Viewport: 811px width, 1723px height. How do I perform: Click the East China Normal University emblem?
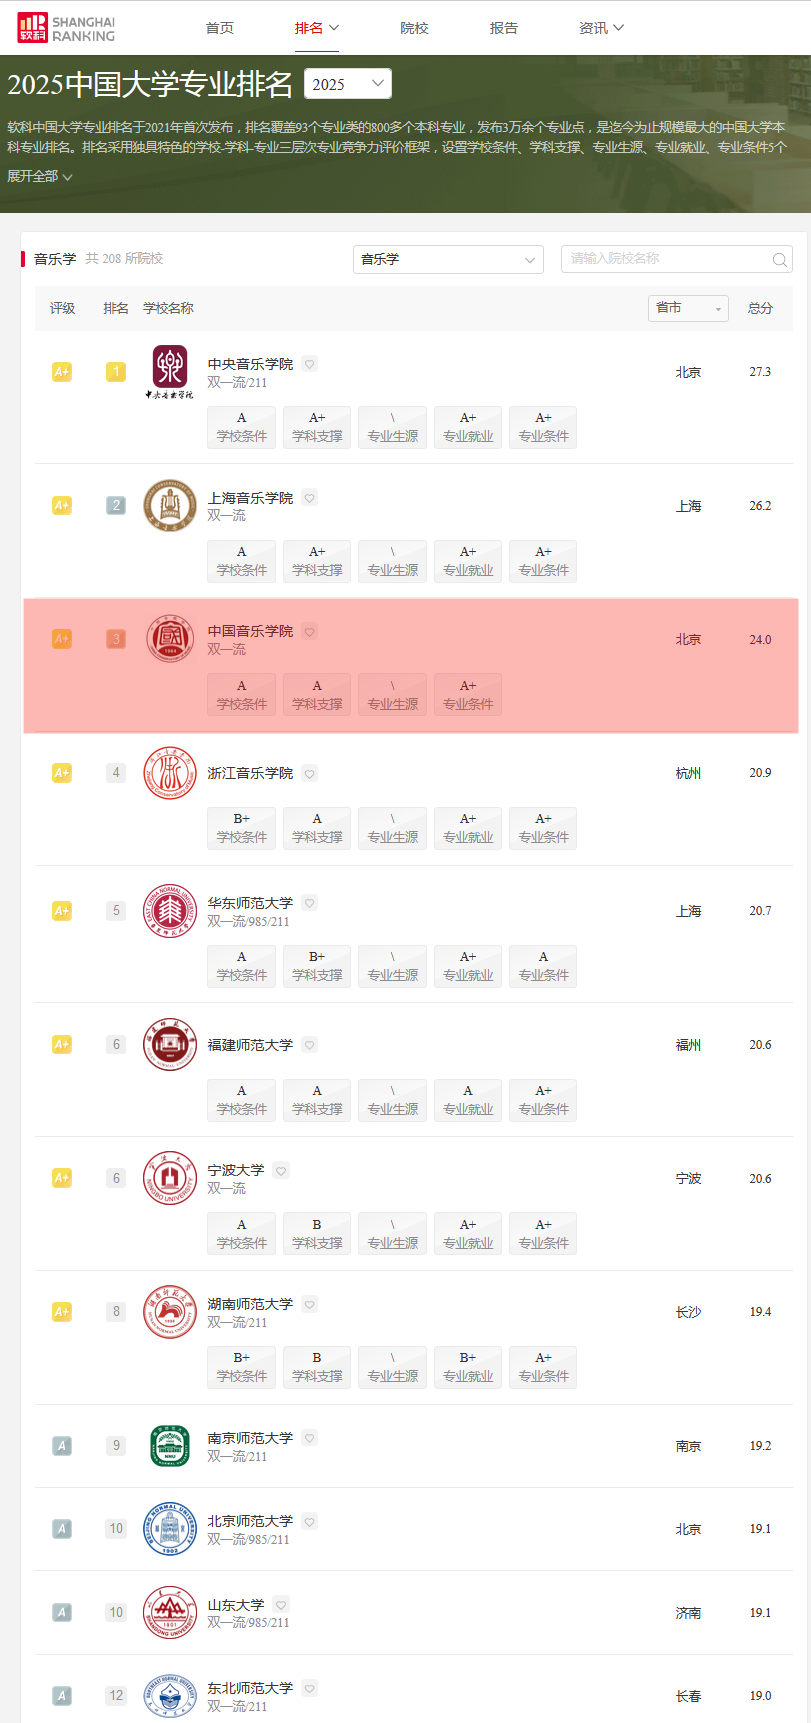click(169, 911)
